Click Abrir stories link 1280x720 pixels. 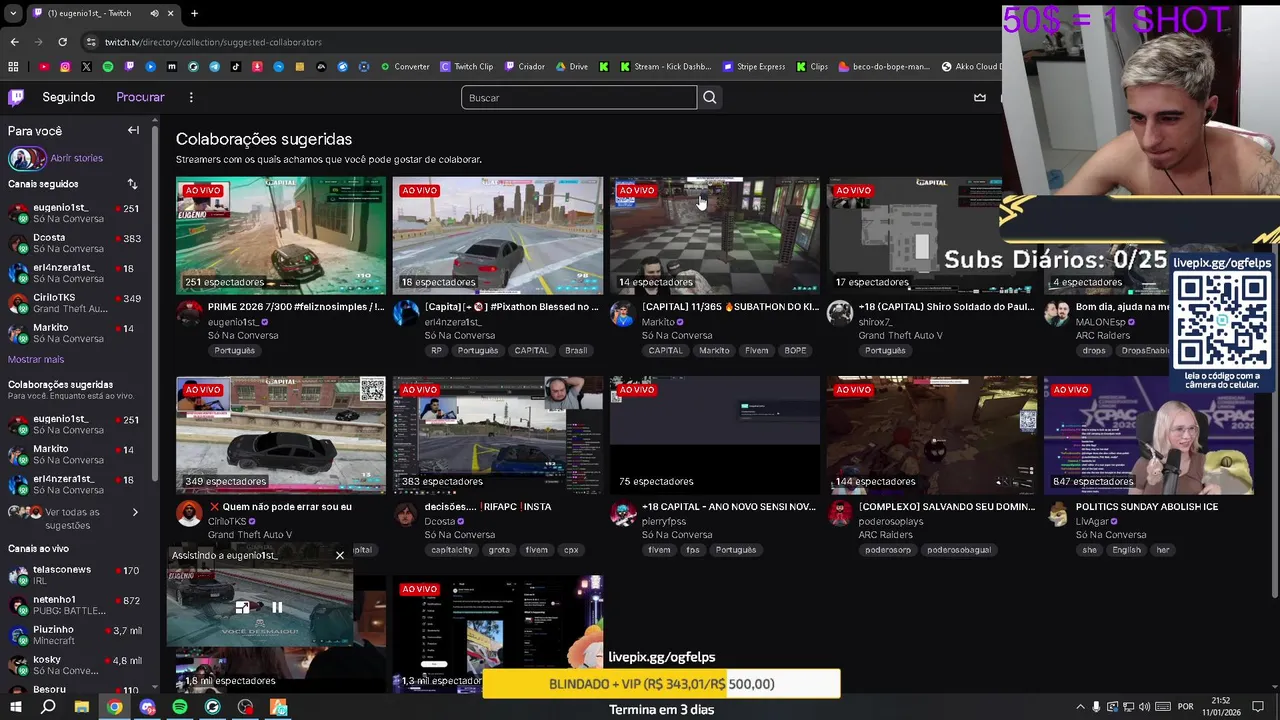(x=77, y=158)
